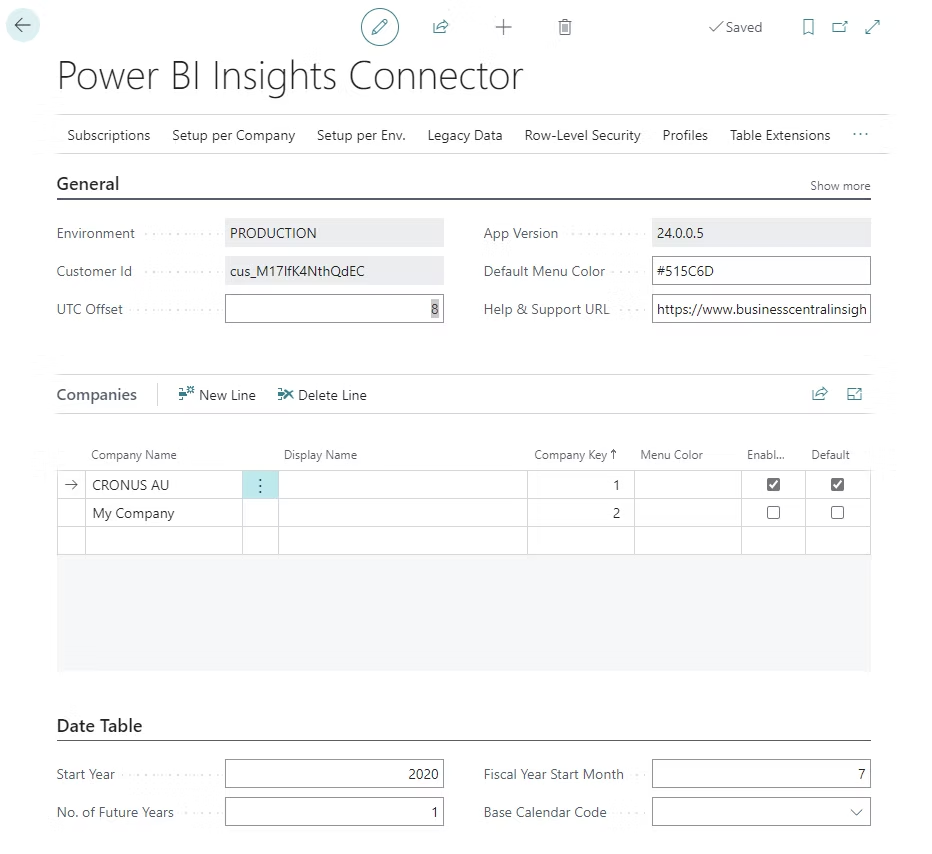Viewport: 932px width, 854px height.
Task: Open the Base Calendar Code dropdown
Action: pos(857,812)
